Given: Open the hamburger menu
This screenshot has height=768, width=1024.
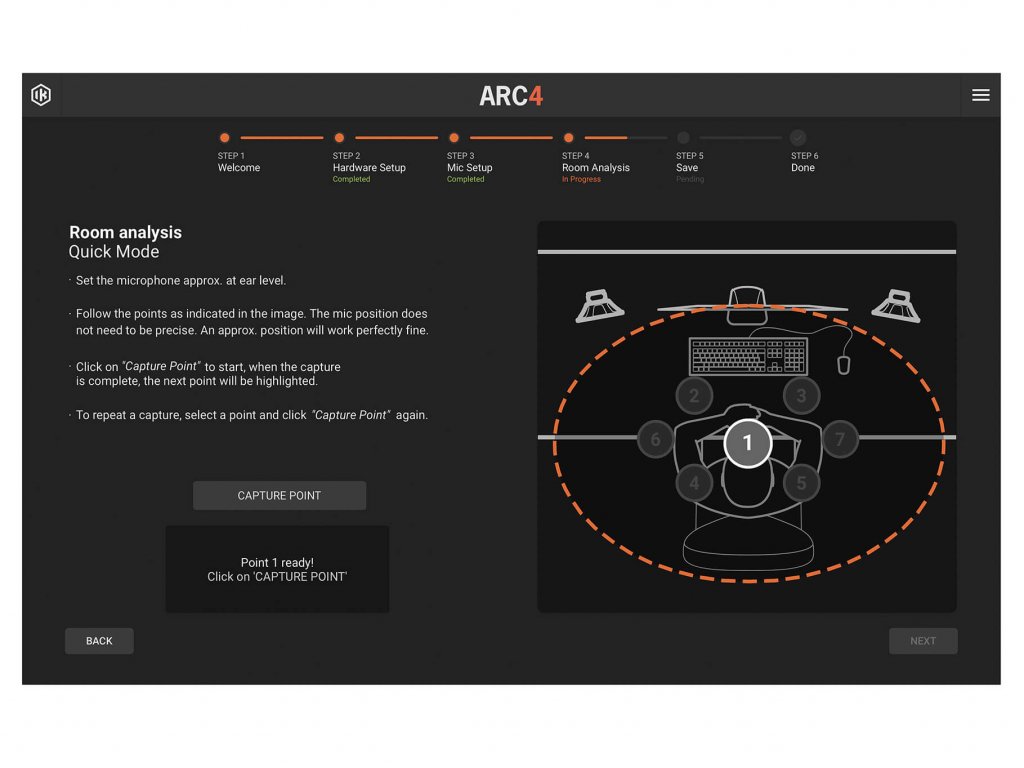Looking at the screenshot, I should pos(980,95).
